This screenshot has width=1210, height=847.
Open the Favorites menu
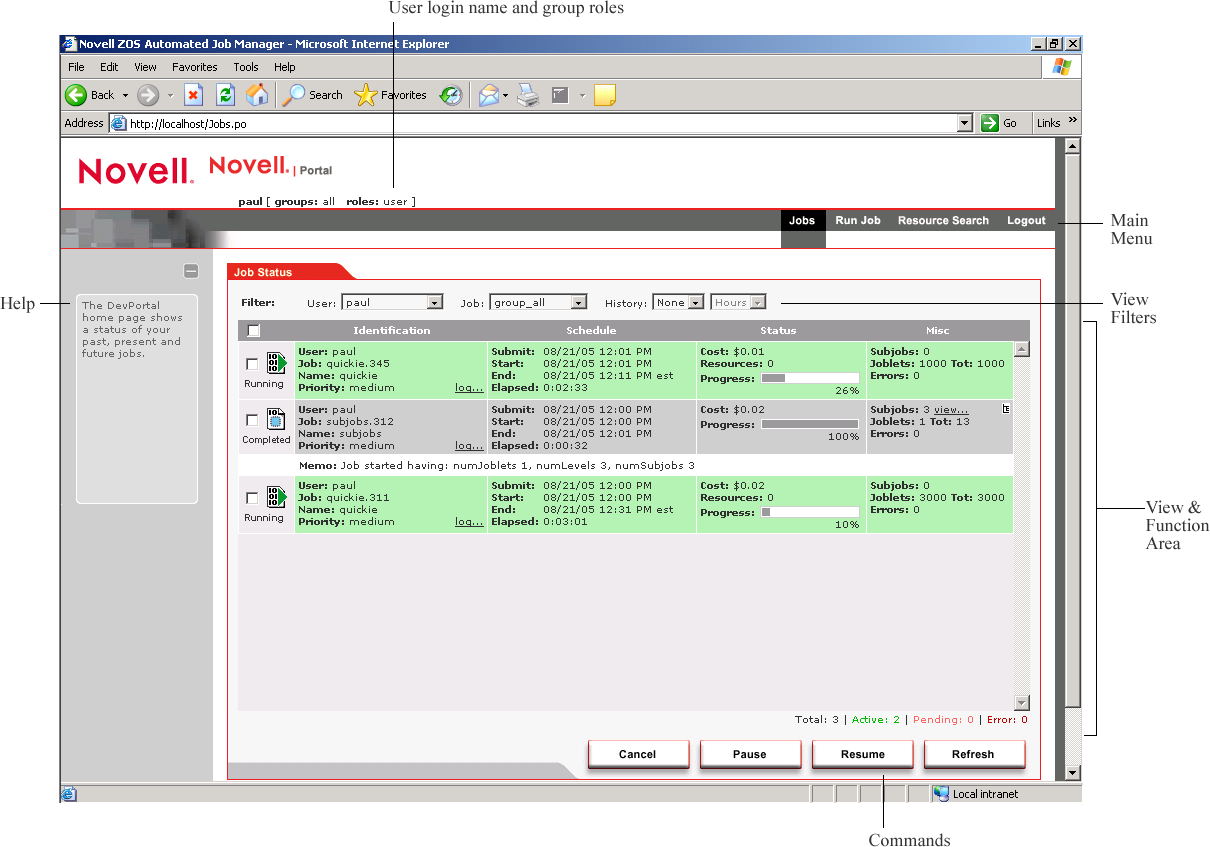[x=194, y=67]
